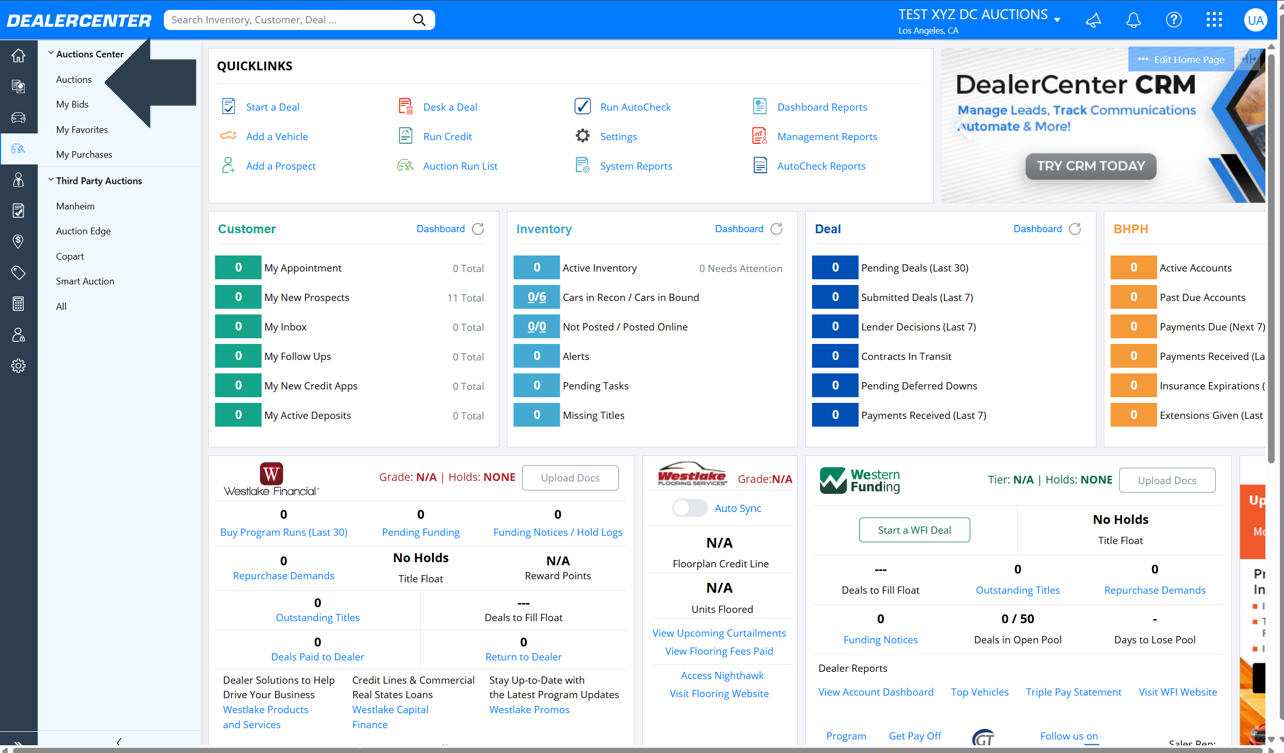Click the DealerCenter logo

point(79,20)
